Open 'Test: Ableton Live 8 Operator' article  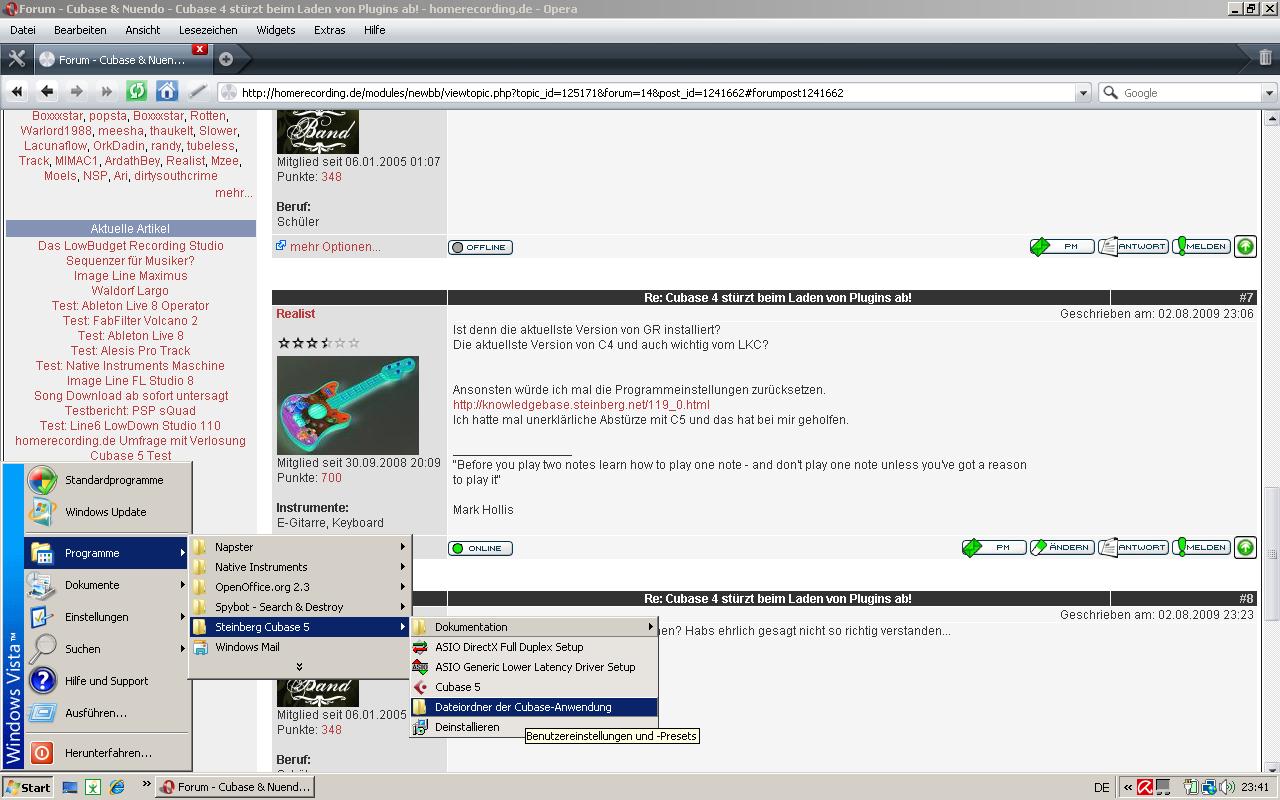pos(130,306)
